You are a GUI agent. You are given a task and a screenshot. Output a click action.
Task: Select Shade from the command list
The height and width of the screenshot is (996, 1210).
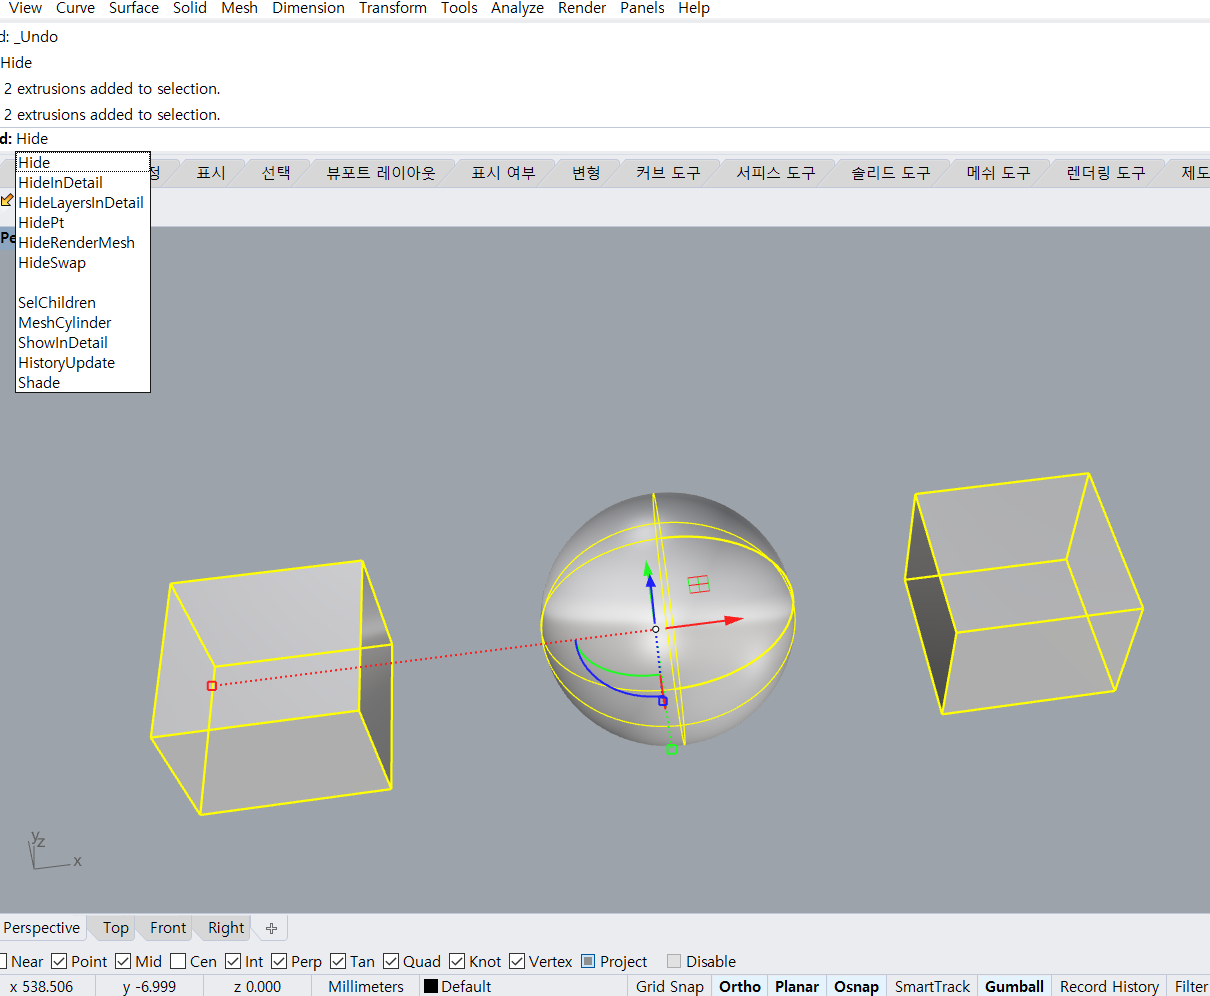point(83,382)
